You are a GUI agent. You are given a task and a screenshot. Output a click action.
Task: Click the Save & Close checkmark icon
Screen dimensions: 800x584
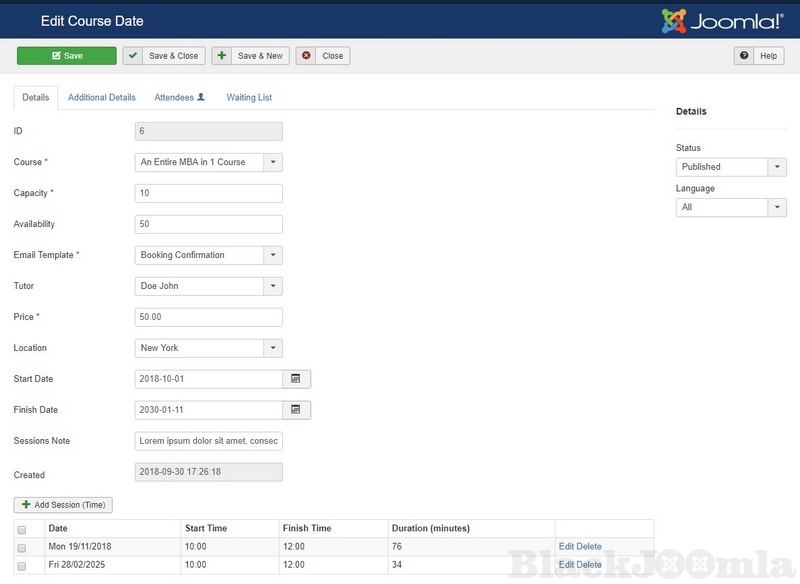coord(132,56)
